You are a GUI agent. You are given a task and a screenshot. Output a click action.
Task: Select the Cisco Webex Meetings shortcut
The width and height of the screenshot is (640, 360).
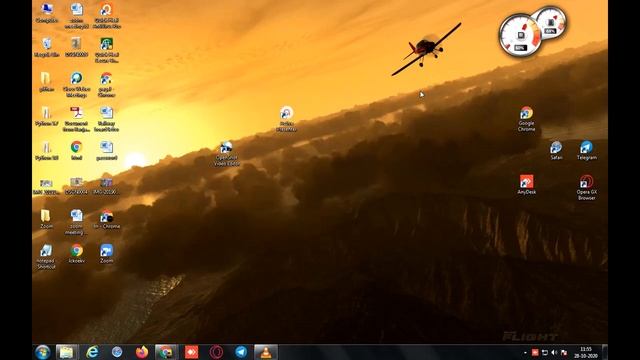coord(76,84)
